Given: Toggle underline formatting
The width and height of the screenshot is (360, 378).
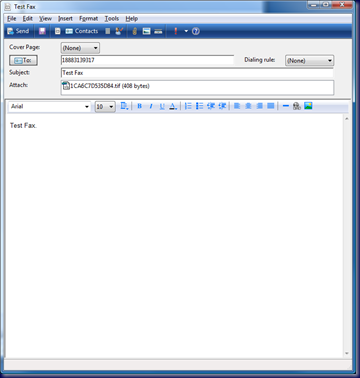Looking at the screenshot, I should click(162, 106).
